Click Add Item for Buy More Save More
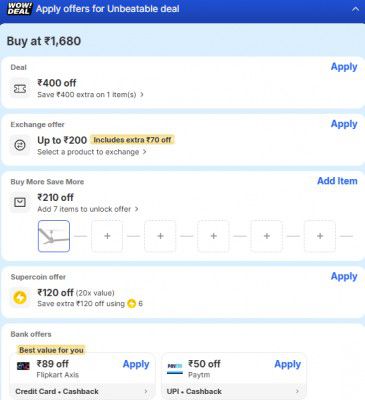This screenshot has height=400, width=365. (337, 181)
